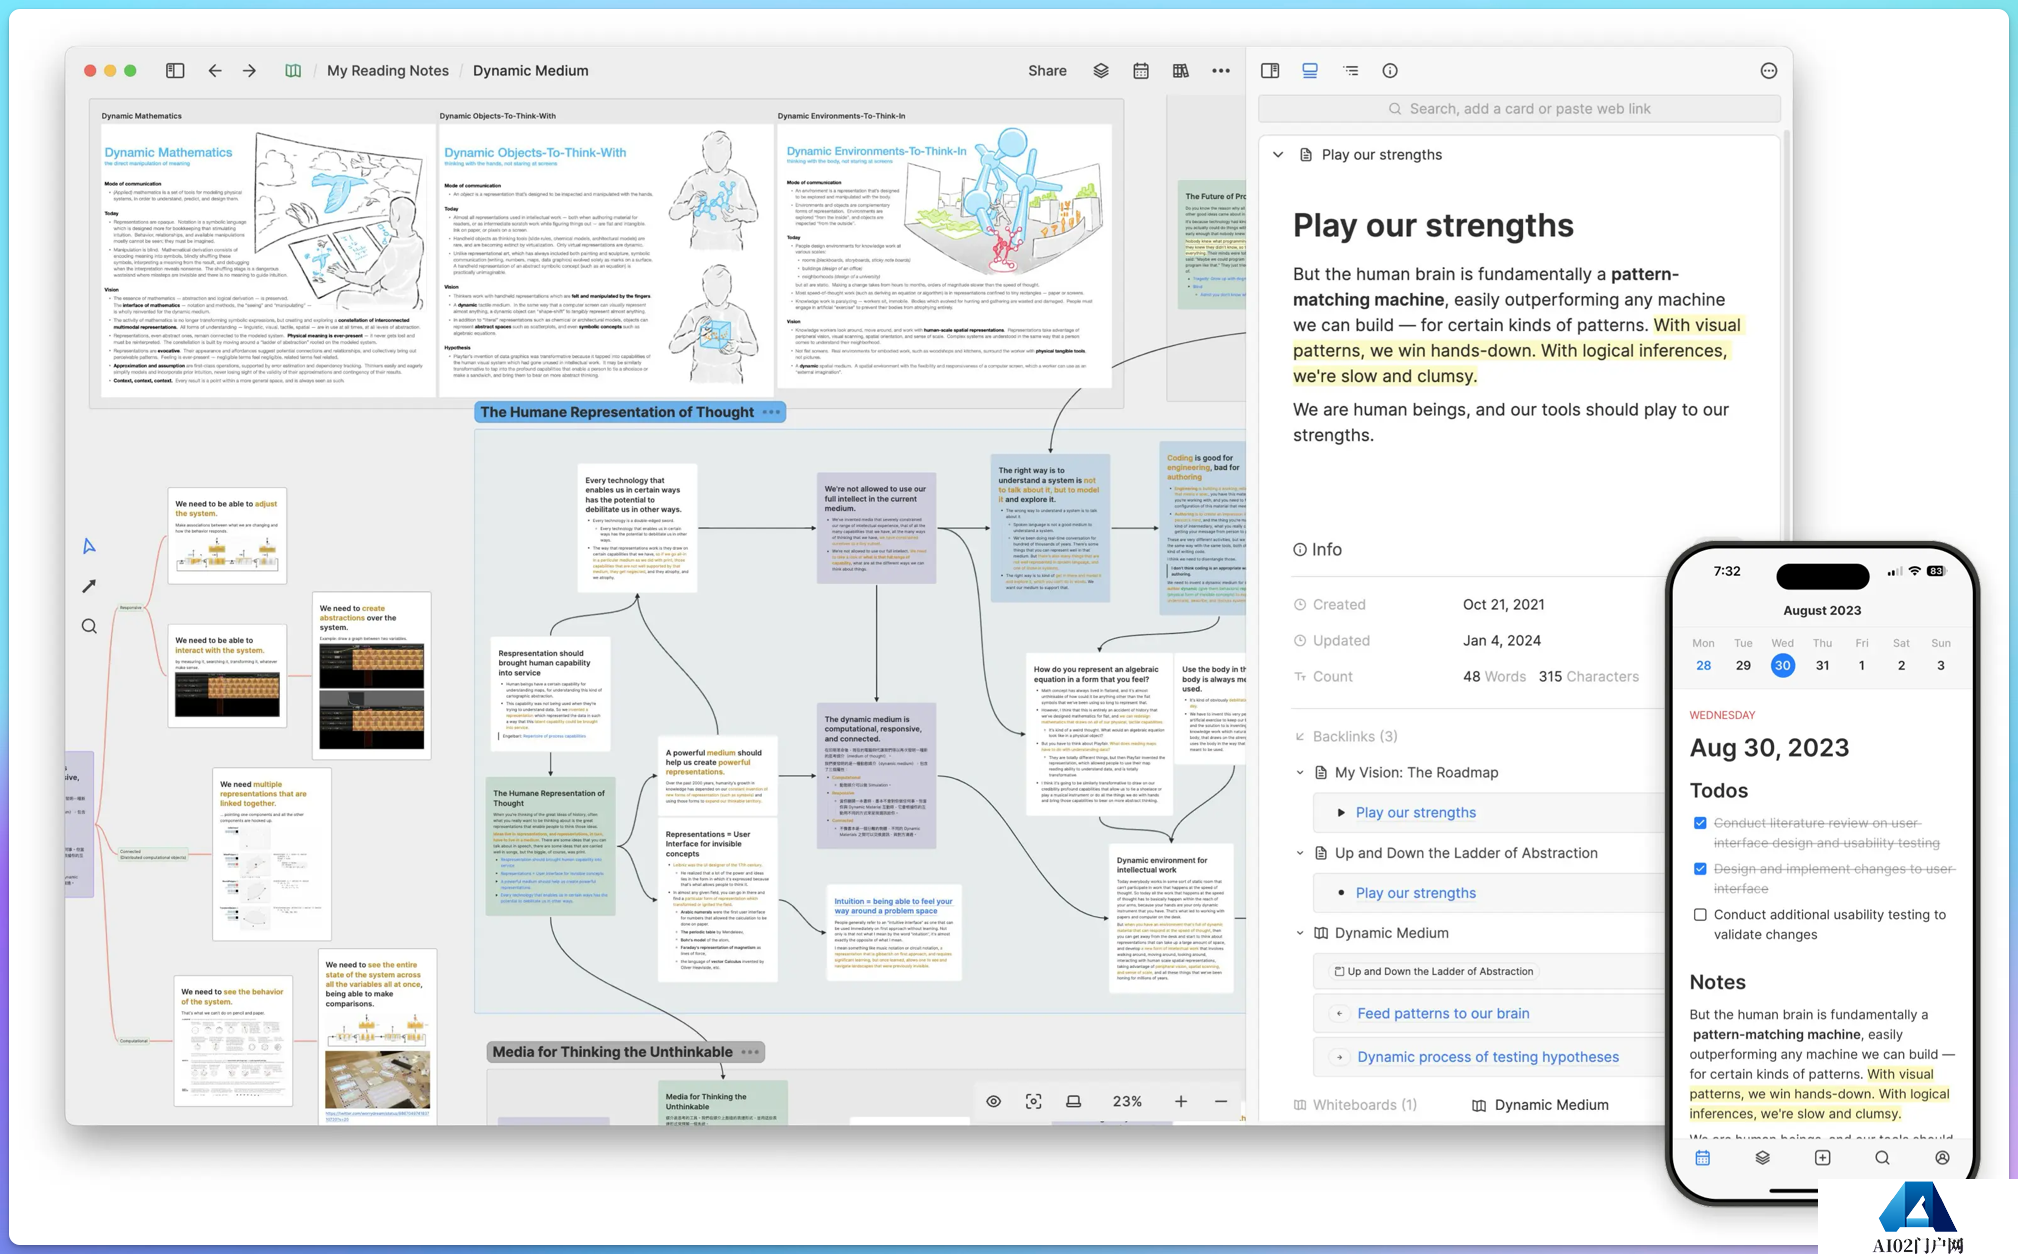This screenshot has width=2018, height=1254.
Task: Select Tuesday 29 on phone calendar
Action: (1743, 666)
